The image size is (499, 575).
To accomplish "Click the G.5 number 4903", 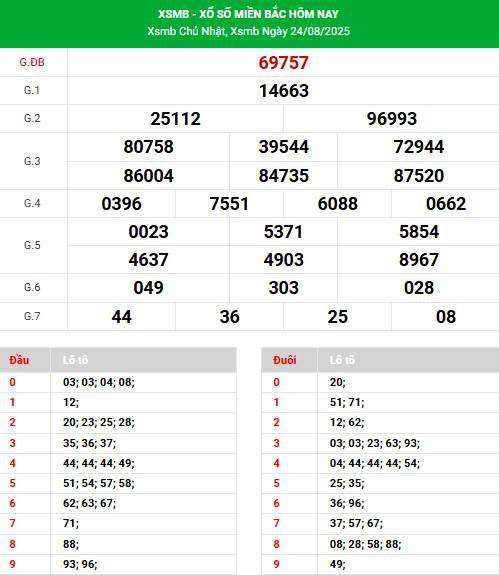I will 283,260.
